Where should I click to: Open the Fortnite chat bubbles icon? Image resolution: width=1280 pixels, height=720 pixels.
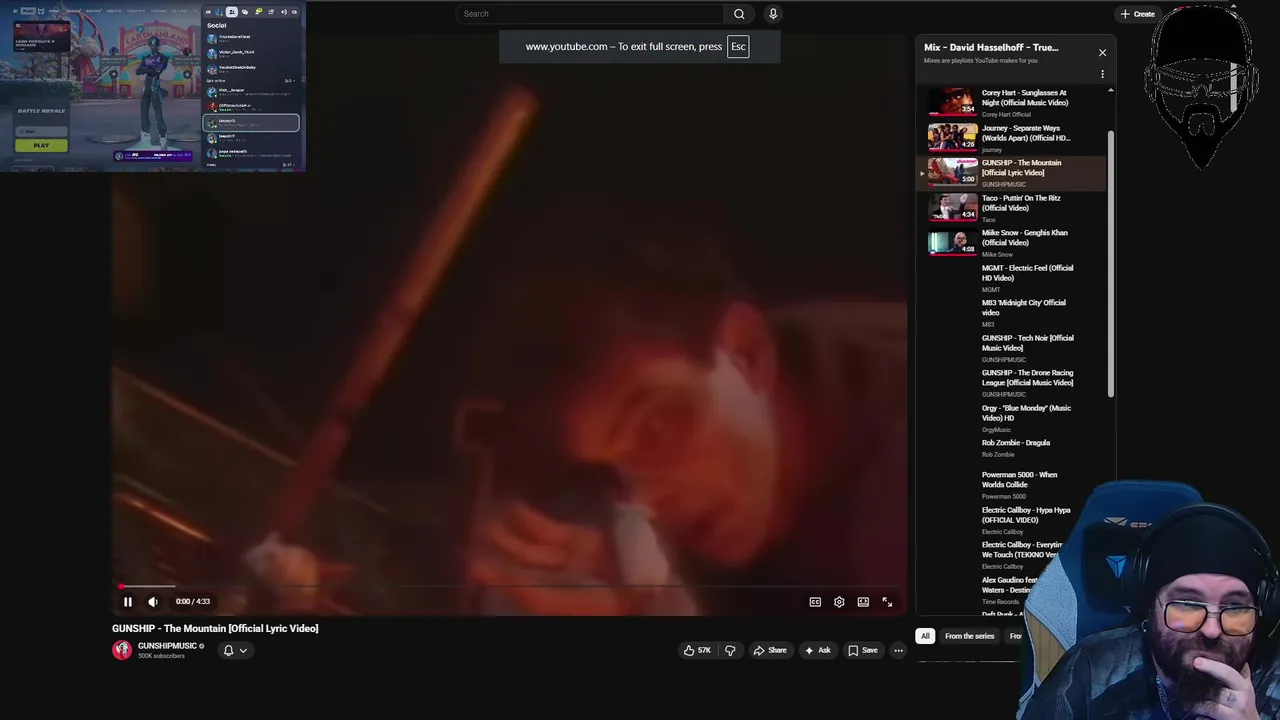(245, 12)
